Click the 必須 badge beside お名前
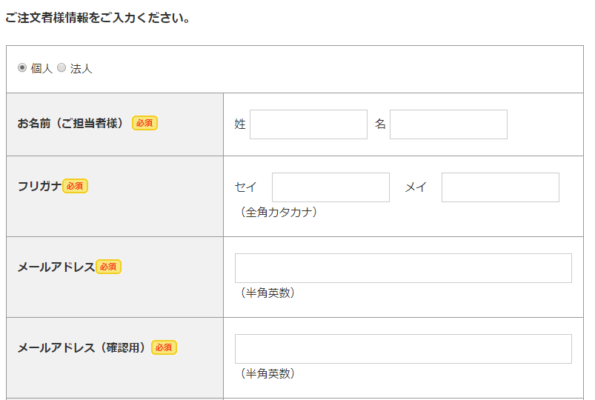This screenshot has height=400, width=595. 145,123
